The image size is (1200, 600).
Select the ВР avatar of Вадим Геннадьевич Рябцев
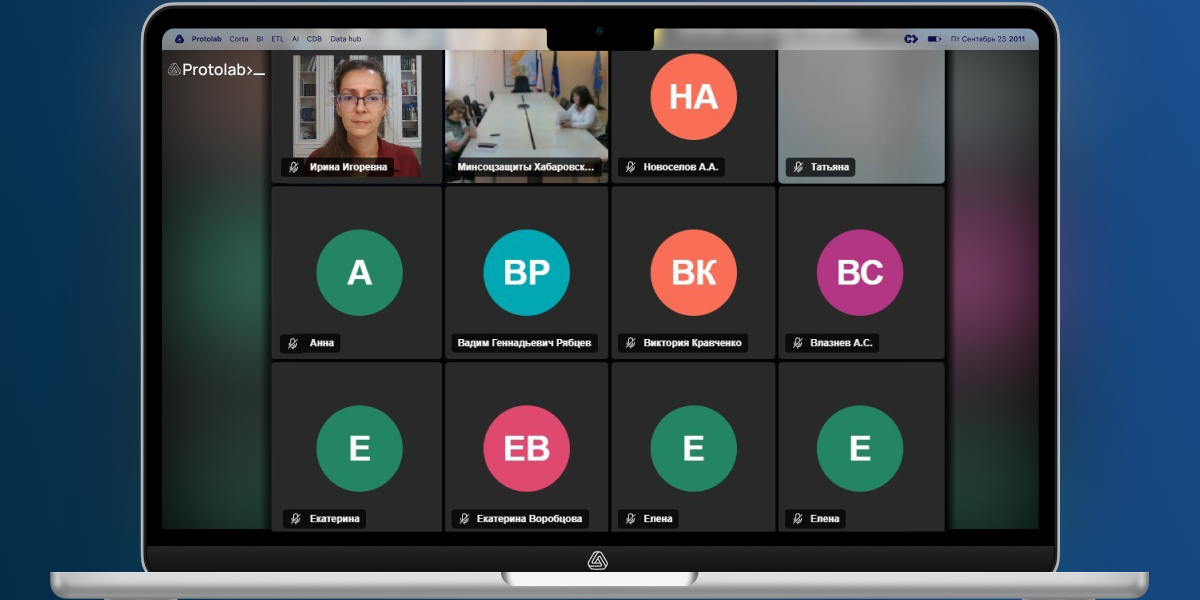tap(526, 272)
